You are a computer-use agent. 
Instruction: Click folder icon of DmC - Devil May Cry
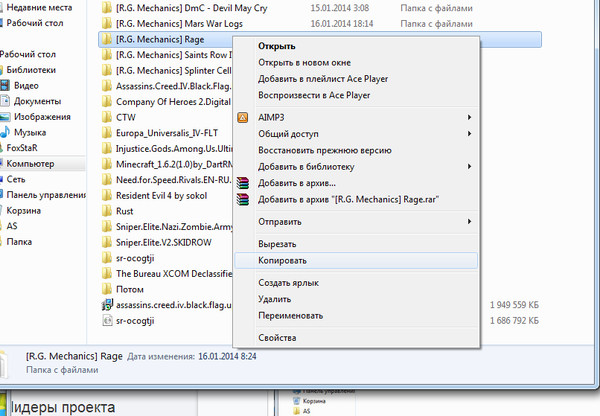(107, 8)
